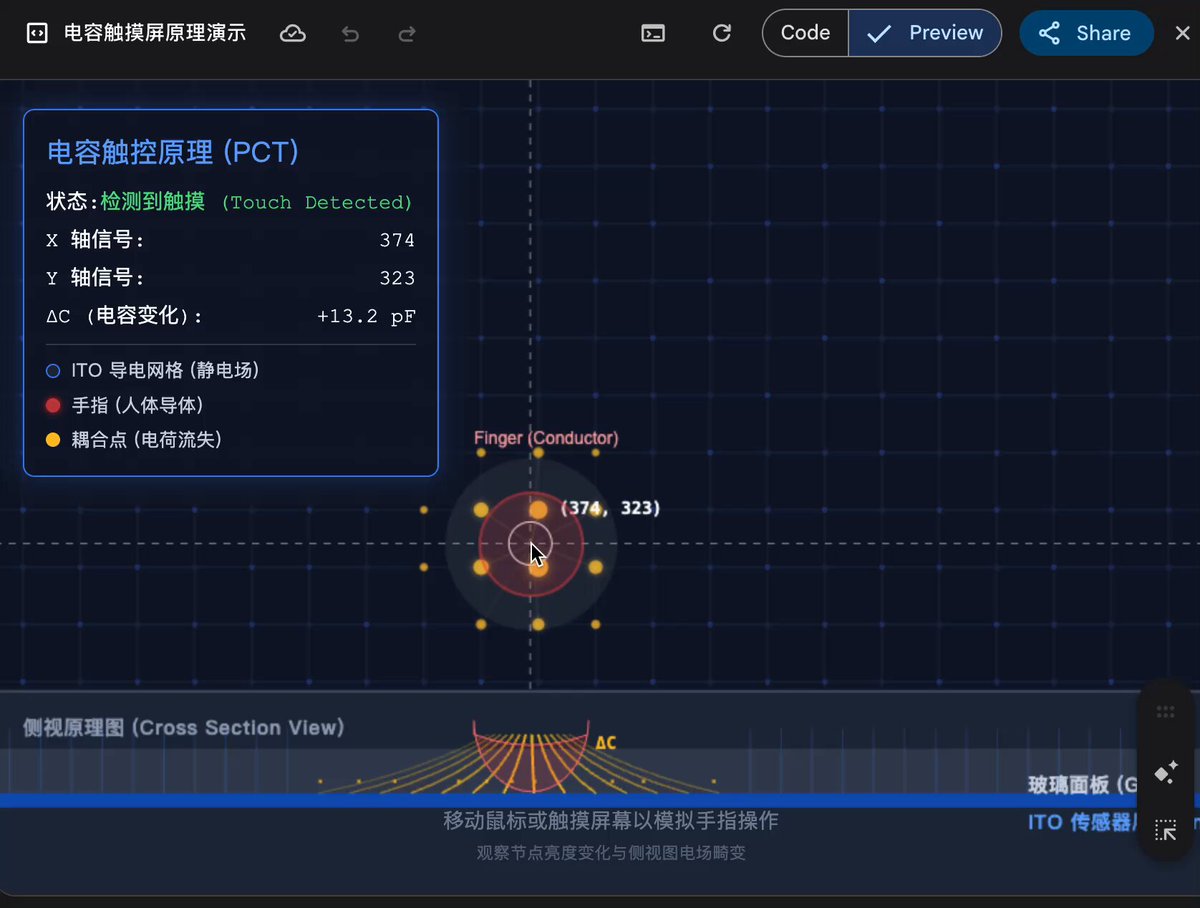Click the 手指 (人体导体) legend label
The height and width of the screenshot is (908, 1200).
pos(138,405)
